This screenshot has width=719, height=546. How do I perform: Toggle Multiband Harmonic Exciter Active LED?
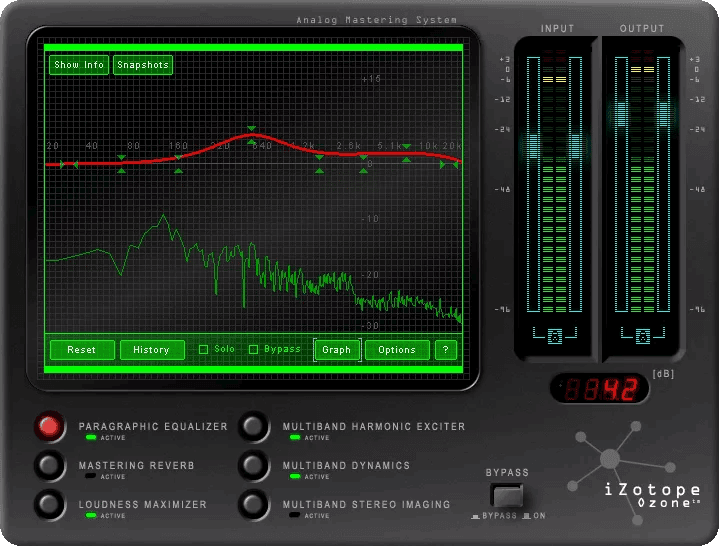[x=295, y=437]
